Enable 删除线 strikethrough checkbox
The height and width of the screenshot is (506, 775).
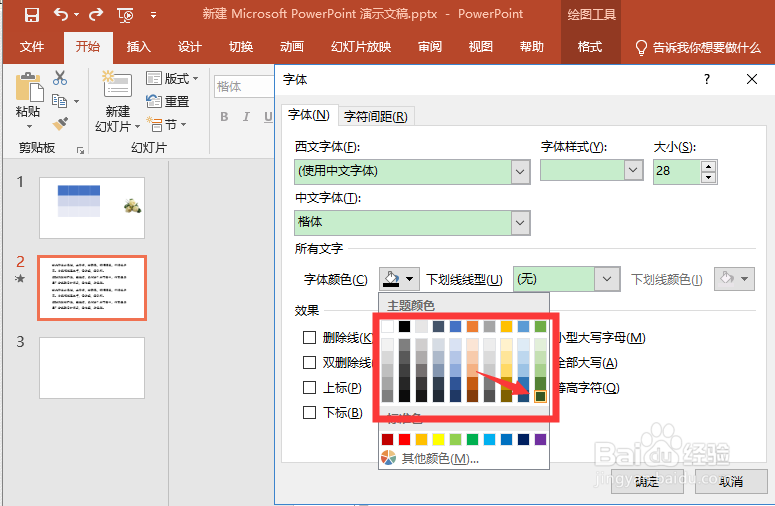coord(309,337)
